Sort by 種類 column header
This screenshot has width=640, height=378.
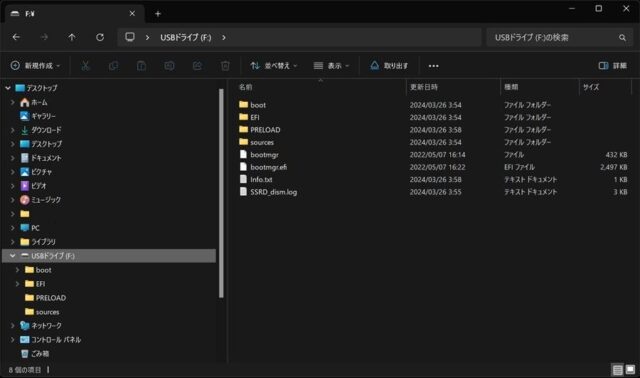pos(511,87)
